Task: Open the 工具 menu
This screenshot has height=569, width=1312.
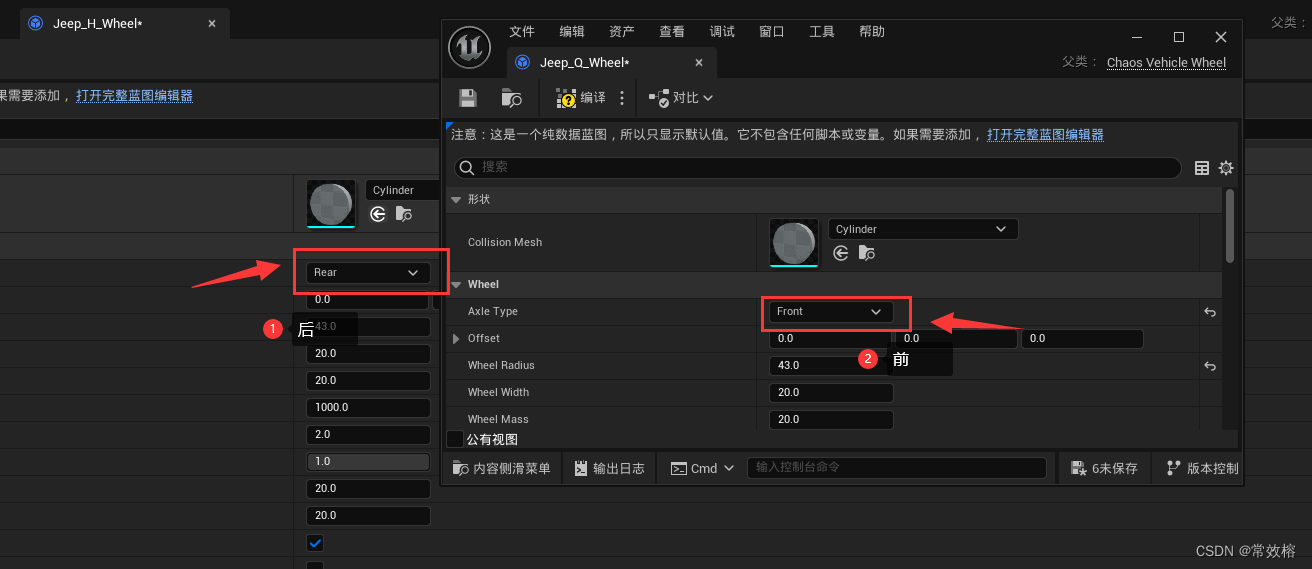Action: [x=822, y=32]
